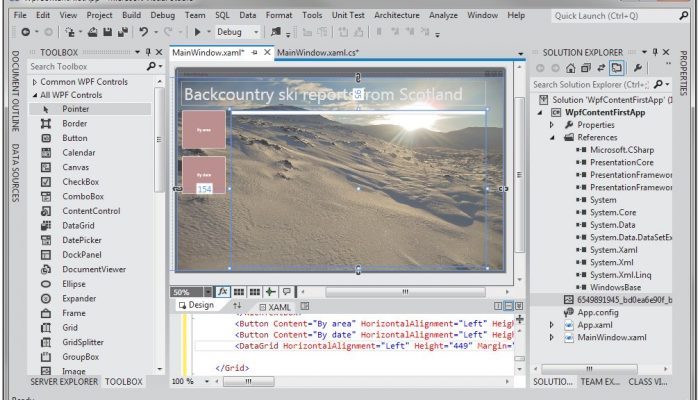Click Vertical Split icon in designer
The height and width of the screenshot is (400, 700).
point(498,306)
